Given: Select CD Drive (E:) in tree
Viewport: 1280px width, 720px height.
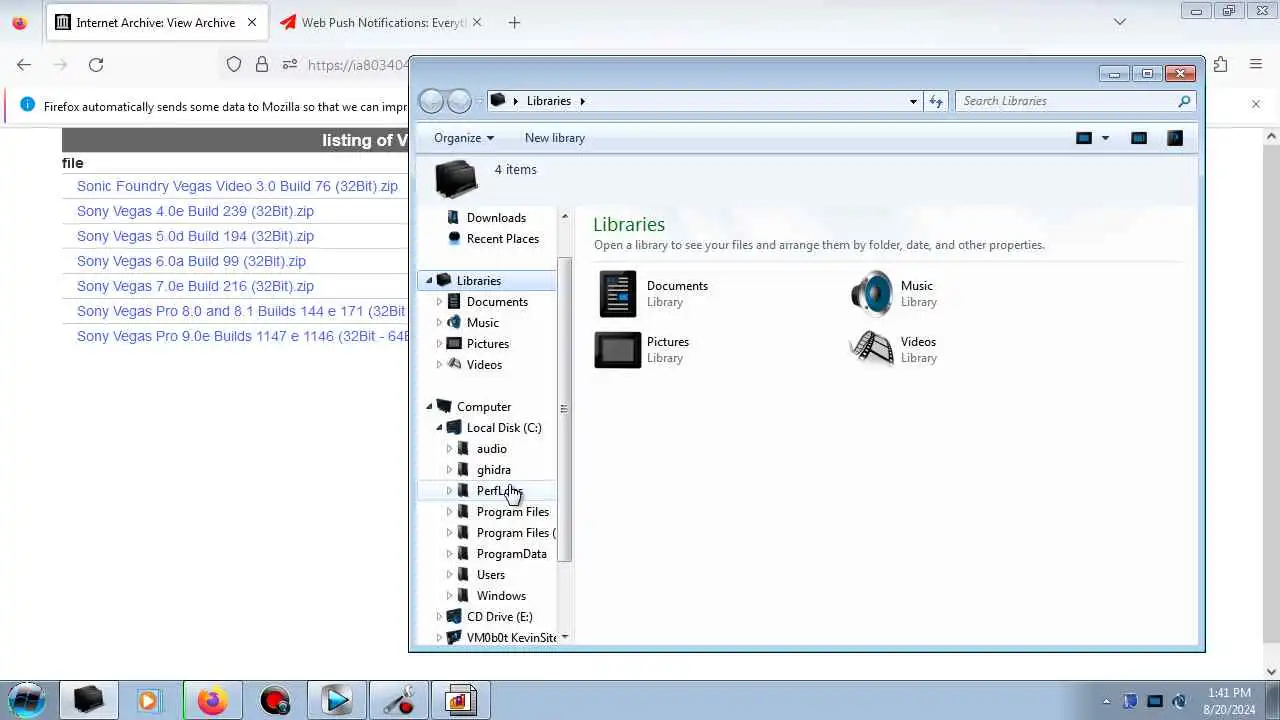Looking at the screenshot, I should (499, 617).
